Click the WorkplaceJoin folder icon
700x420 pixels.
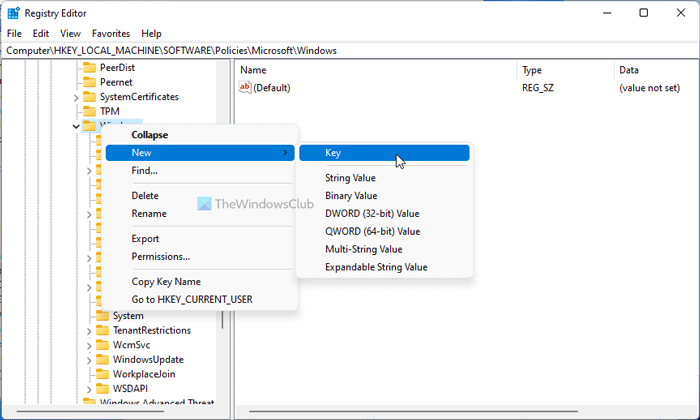(103, 374)
